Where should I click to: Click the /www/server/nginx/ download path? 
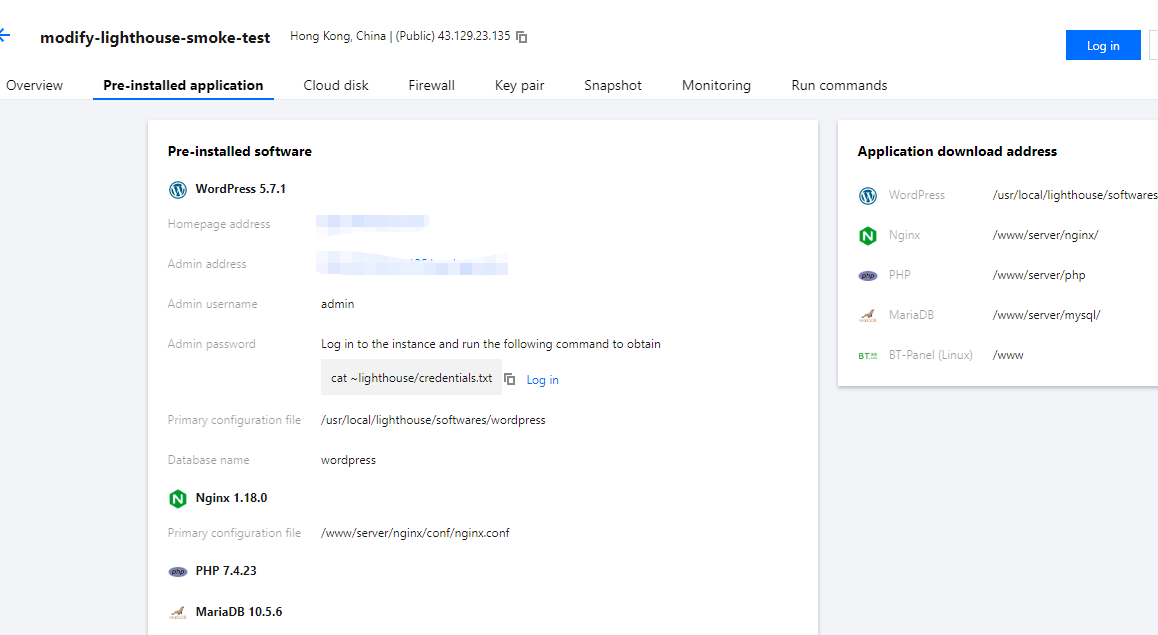click(x=1046, y=235)
